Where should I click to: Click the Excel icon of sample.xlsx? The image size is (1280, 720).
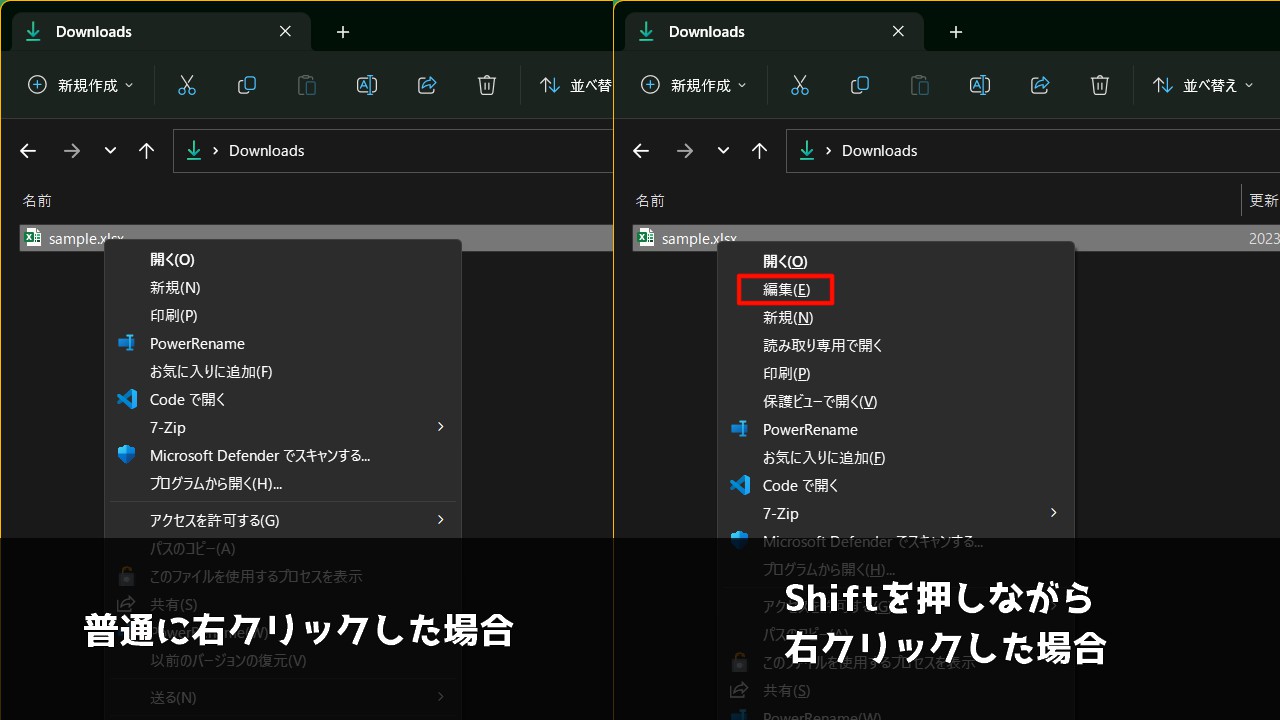(x=32, y=238)
